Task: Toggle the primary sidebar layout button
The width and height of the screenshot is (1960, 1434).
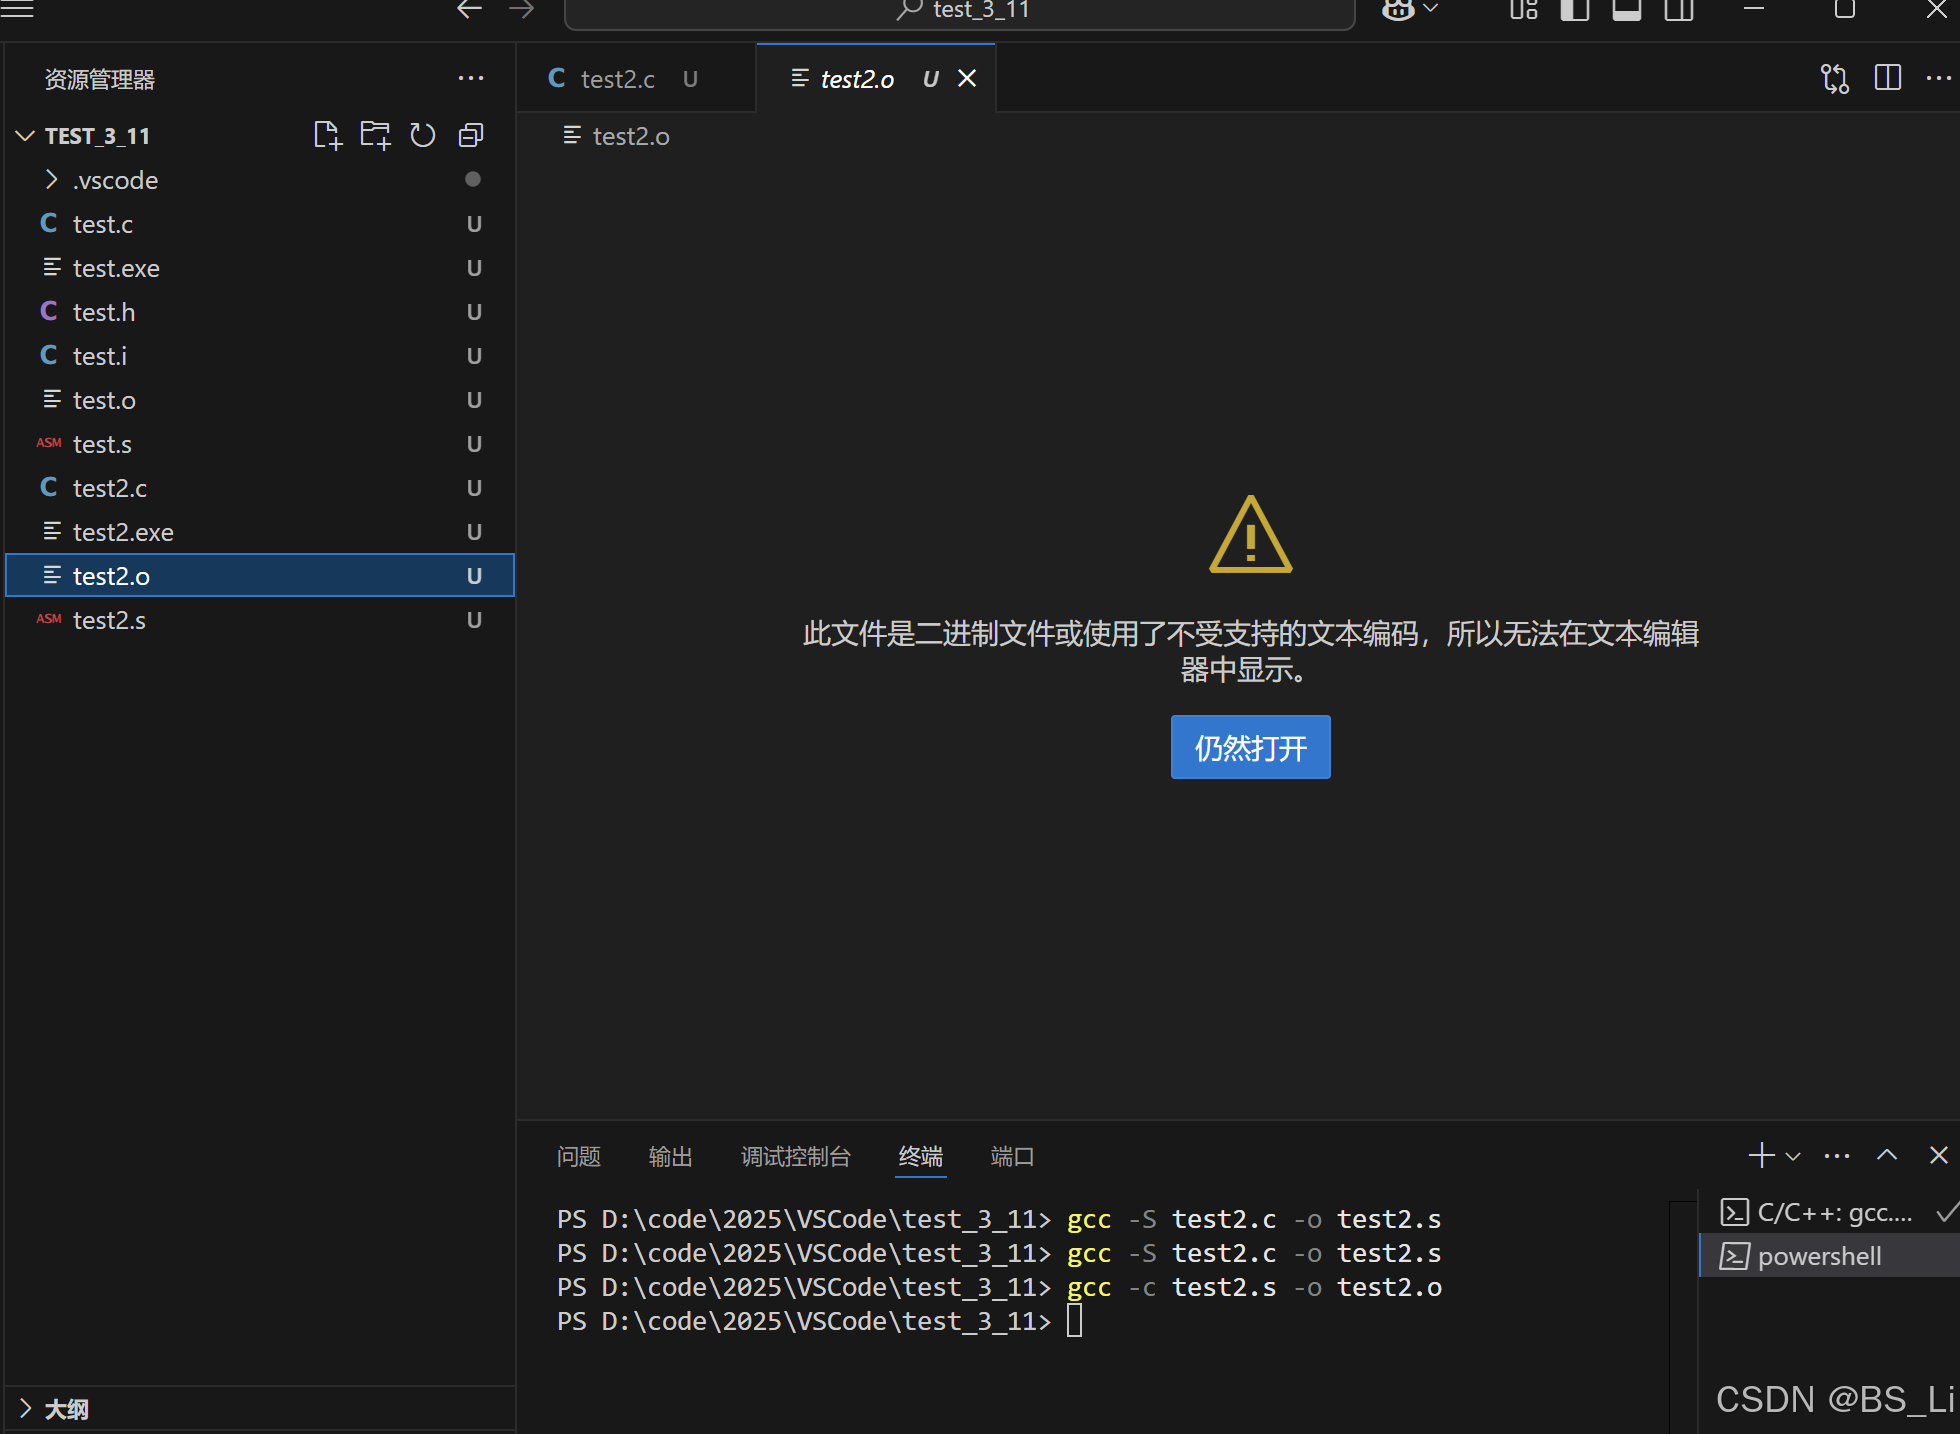Action: (1575, 10)
